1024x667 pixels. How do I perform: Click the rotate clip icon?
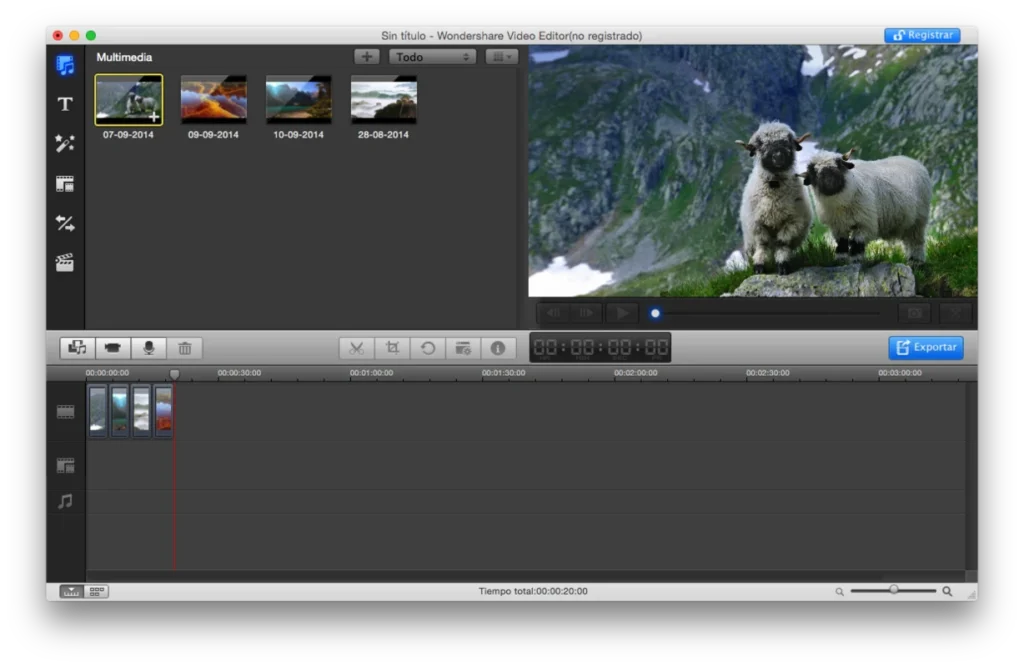pos(428,347)
